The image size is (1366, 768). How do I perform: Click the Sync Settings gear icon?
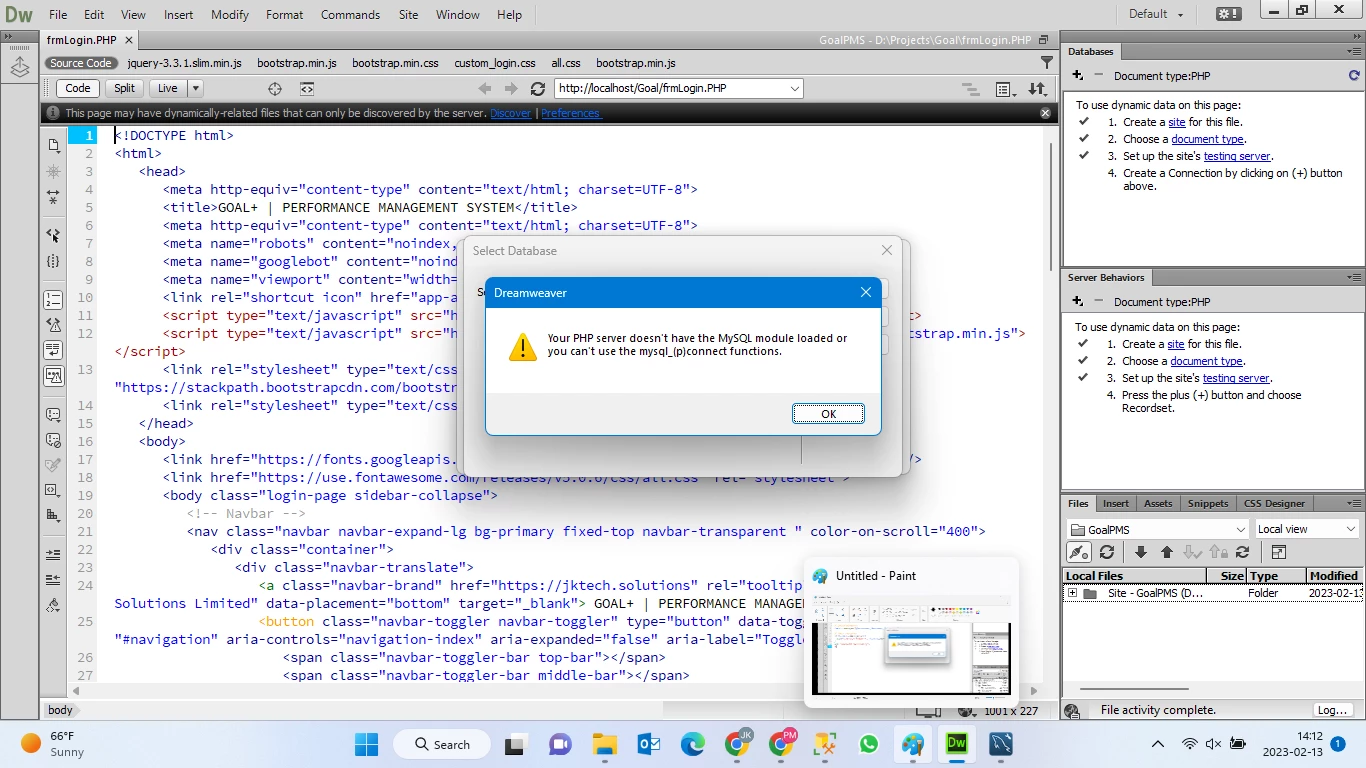[1228, 14]
